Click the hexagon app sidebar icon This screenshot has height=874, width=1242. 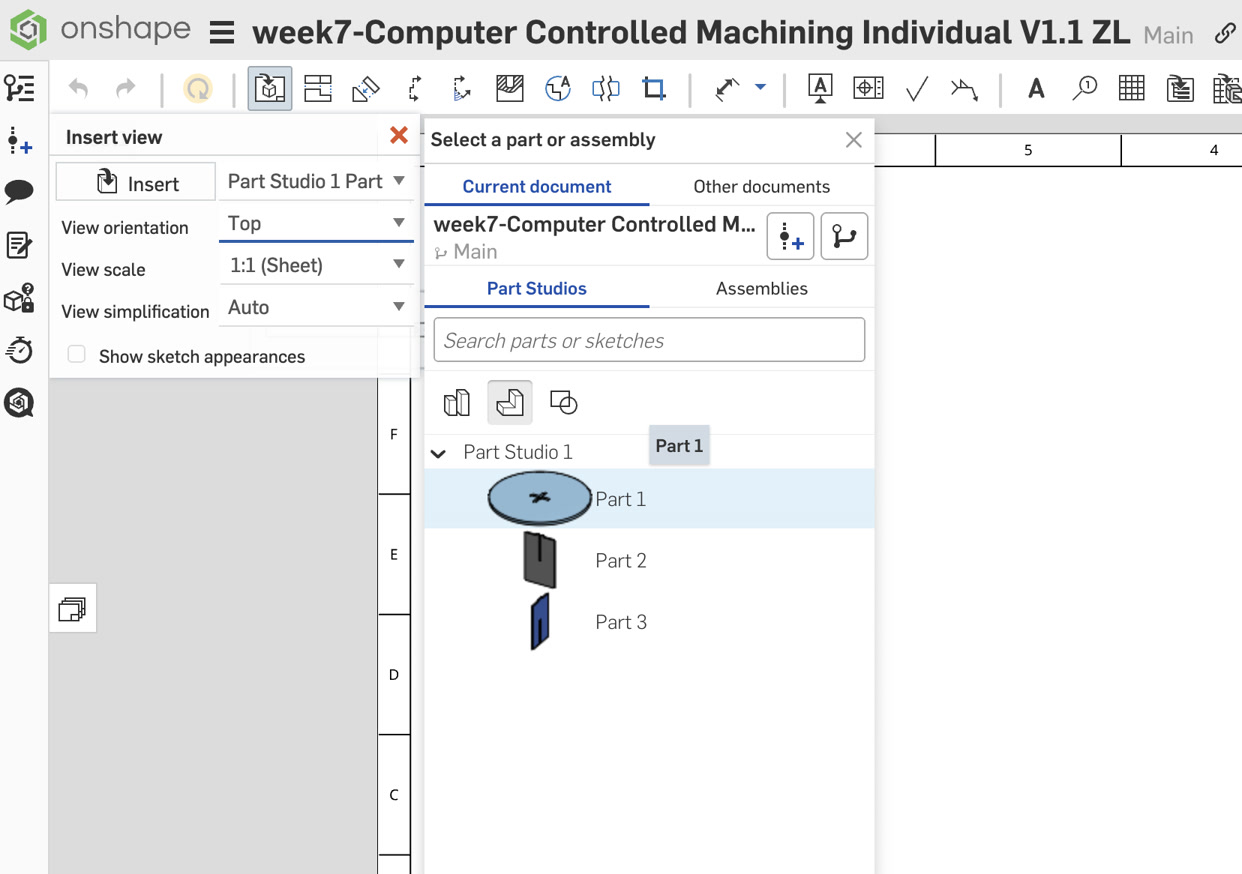tap(19, 403)
